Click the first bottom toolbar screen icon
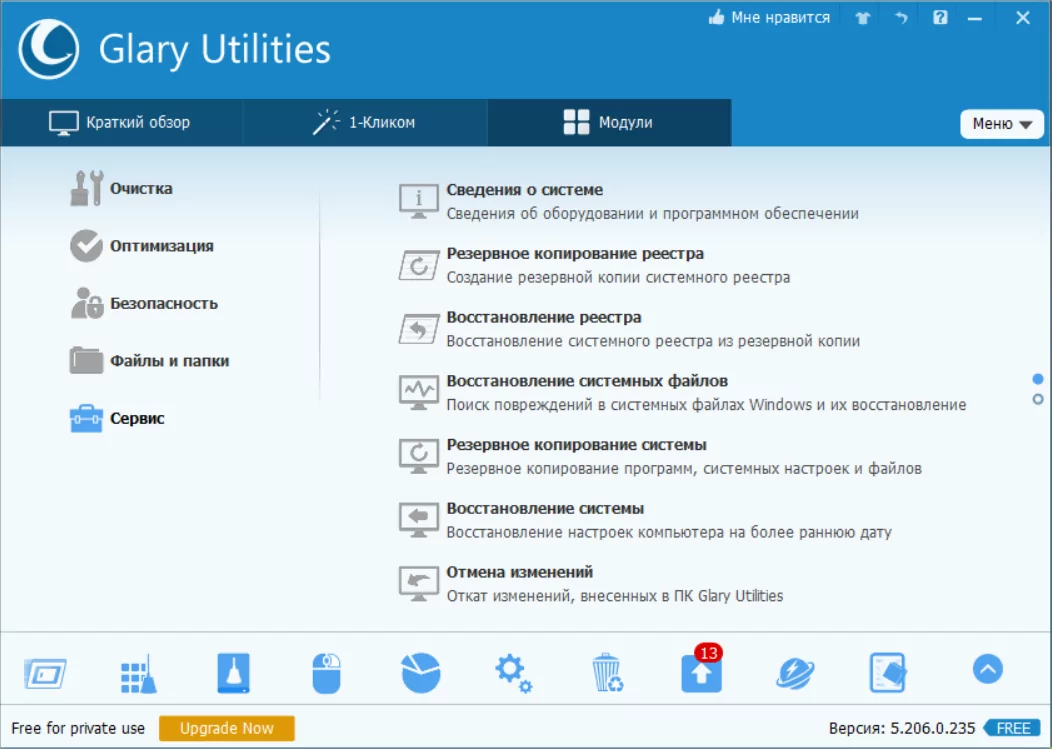1052x749 pixels. tap(46, 673)
